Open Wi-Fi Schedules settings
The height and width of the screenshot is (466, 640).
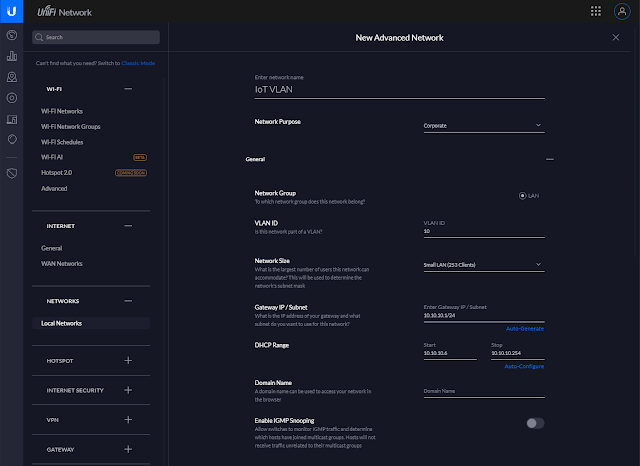(x=62, y=142)
